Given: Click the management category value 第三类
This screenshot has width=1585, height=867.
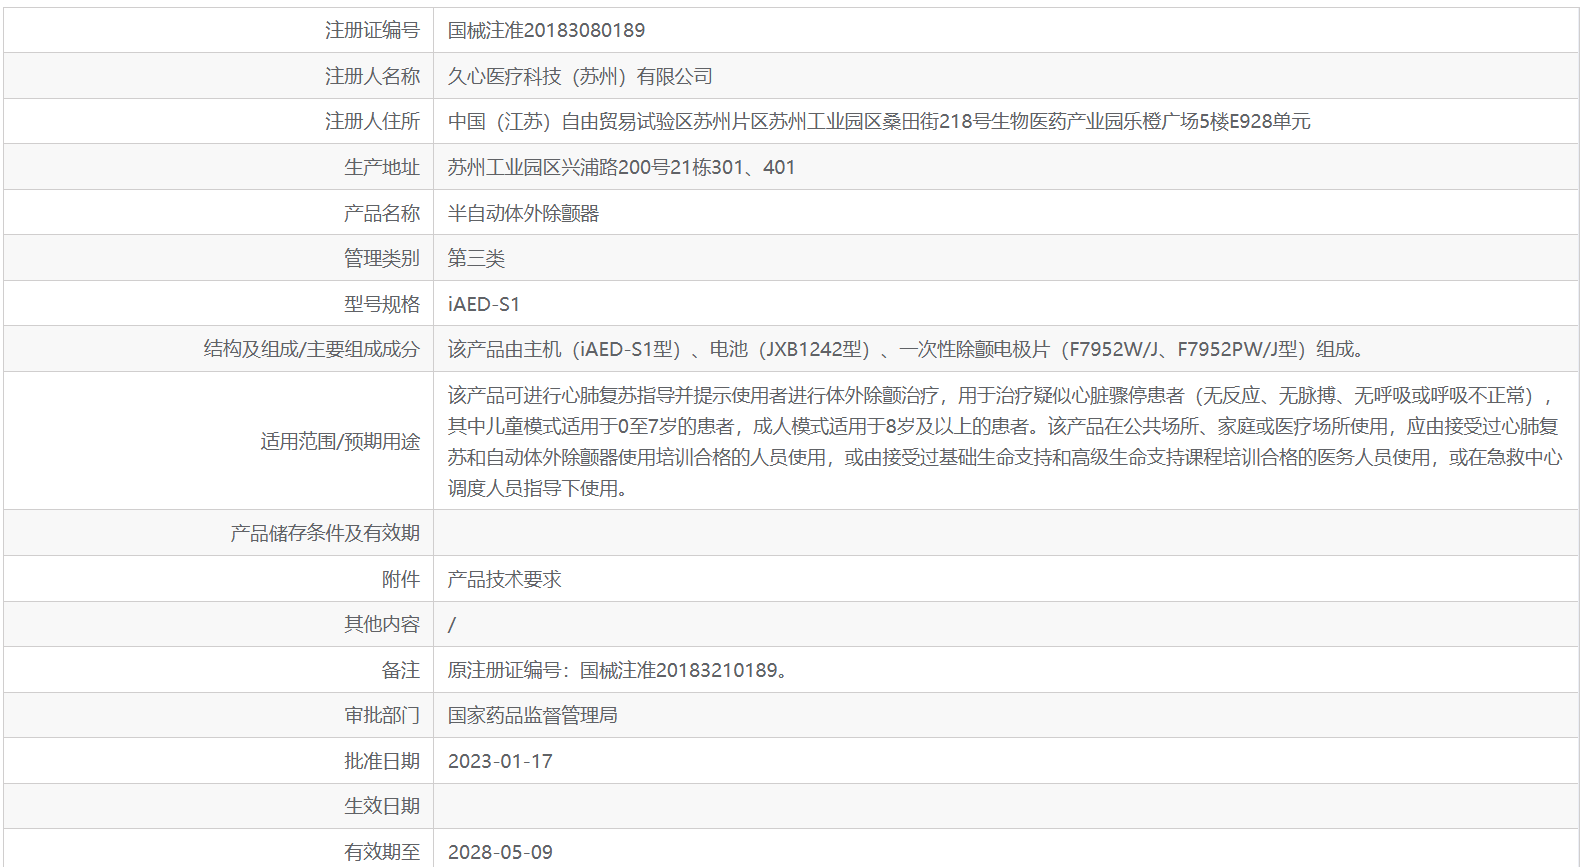Looking at the screenshot, I should (476, 259).
